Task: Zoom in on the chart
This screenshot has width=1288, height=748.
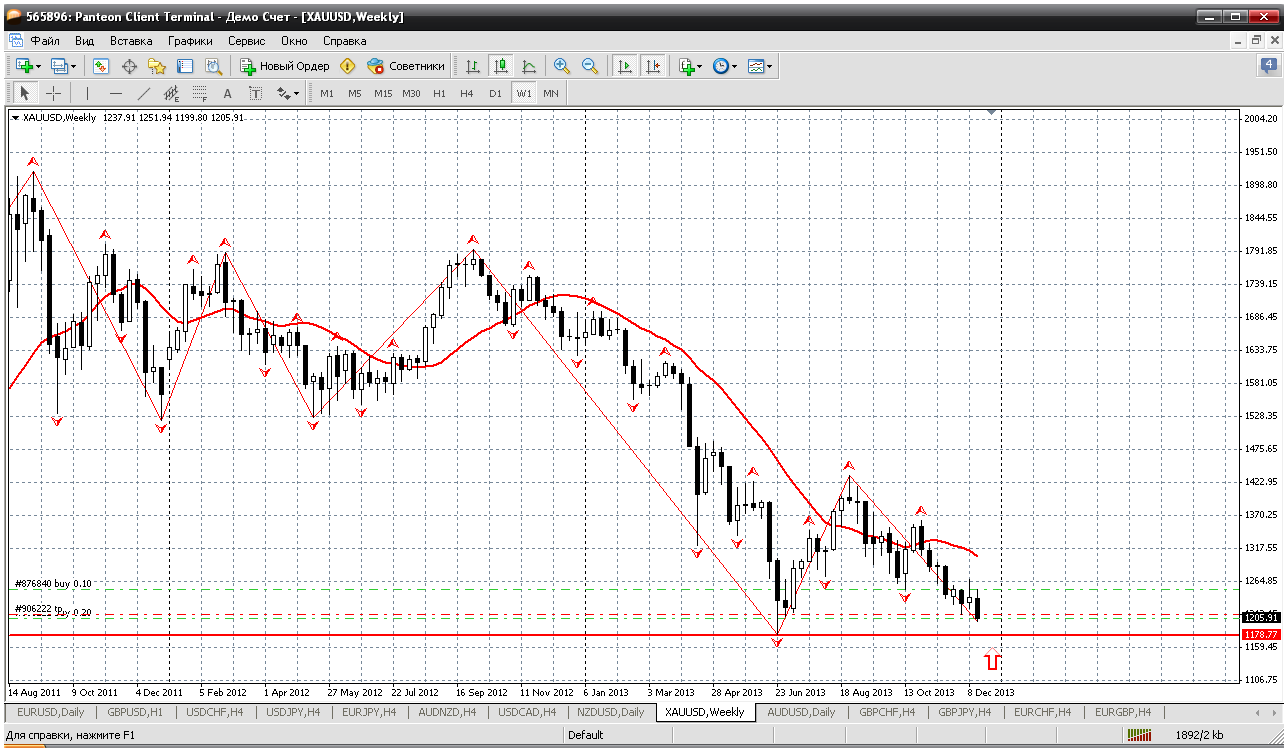Action: click(562, 66)
